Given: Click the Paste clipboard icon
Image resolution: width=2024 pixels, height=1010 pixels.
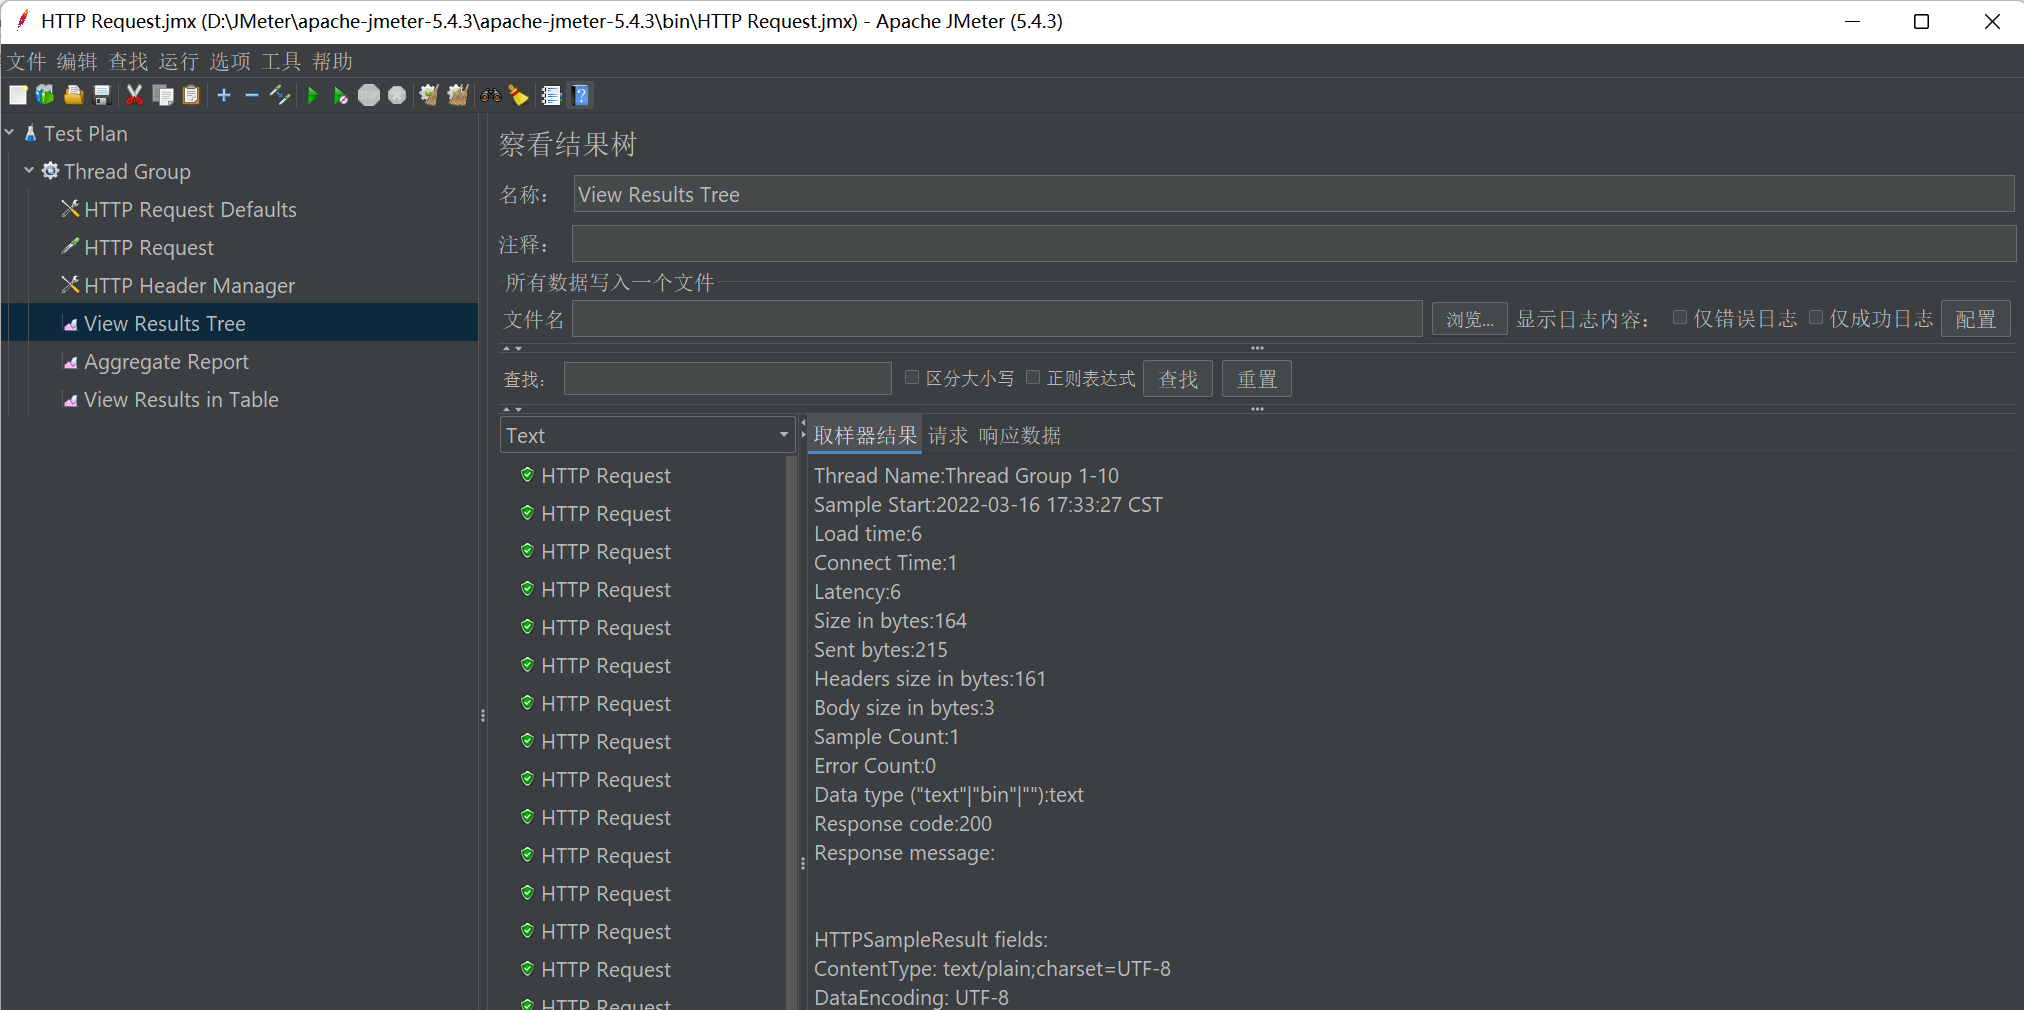Looking at the screenshot, I should point(191,95).
